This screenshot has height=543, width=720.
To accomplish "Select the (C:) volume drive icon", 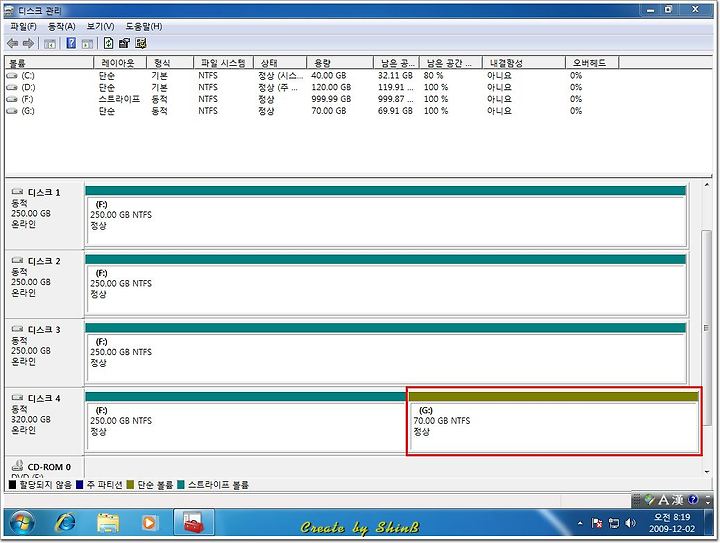I will point(12,76).
